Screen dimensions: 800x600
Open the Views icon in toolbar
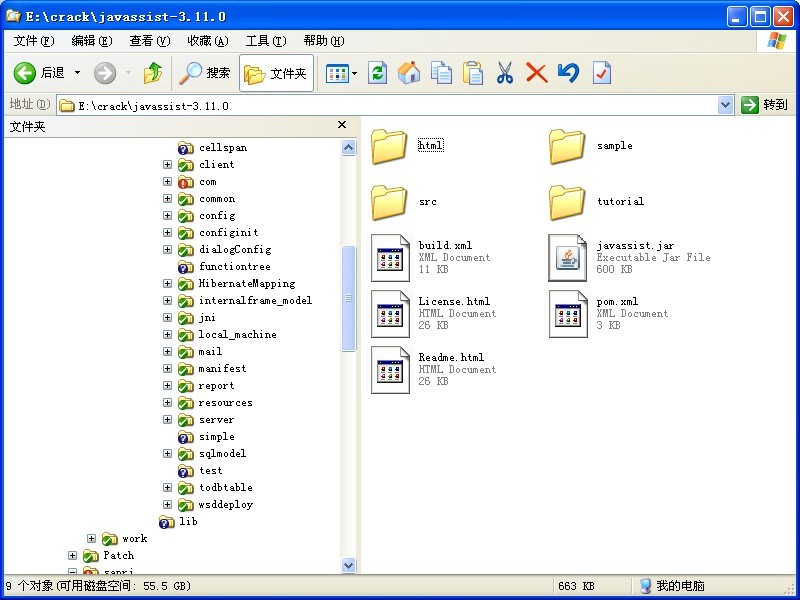pyautogui.click(x=337, y=73)
